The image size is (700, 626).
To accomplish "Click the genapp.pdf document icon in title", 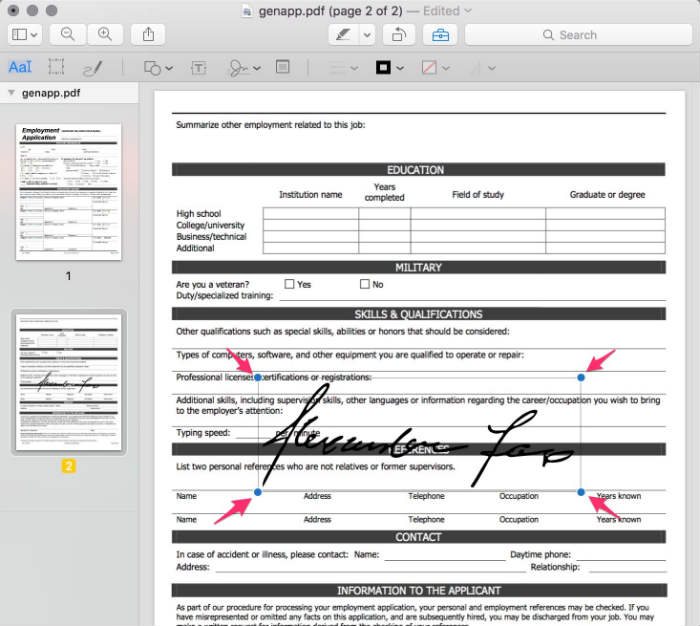I will [x=246, y=11].
